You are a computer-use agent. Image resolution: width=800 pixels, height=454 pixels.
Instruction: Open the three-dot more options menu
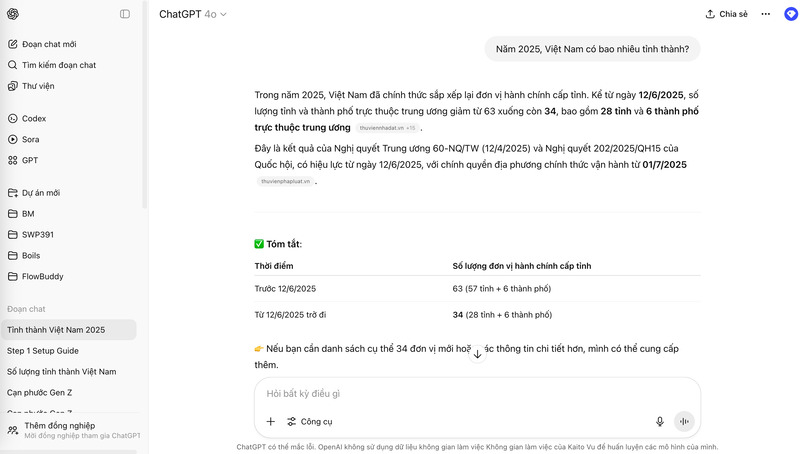pyautogui.click(x=766, y=14)
